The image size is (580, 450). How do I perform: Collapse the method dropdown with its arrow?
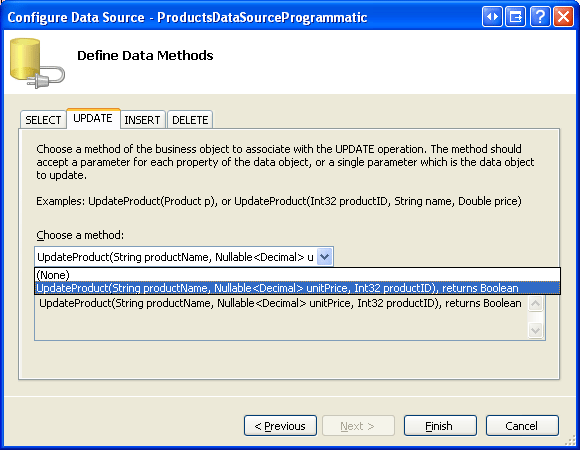click(x=324, y=257)
